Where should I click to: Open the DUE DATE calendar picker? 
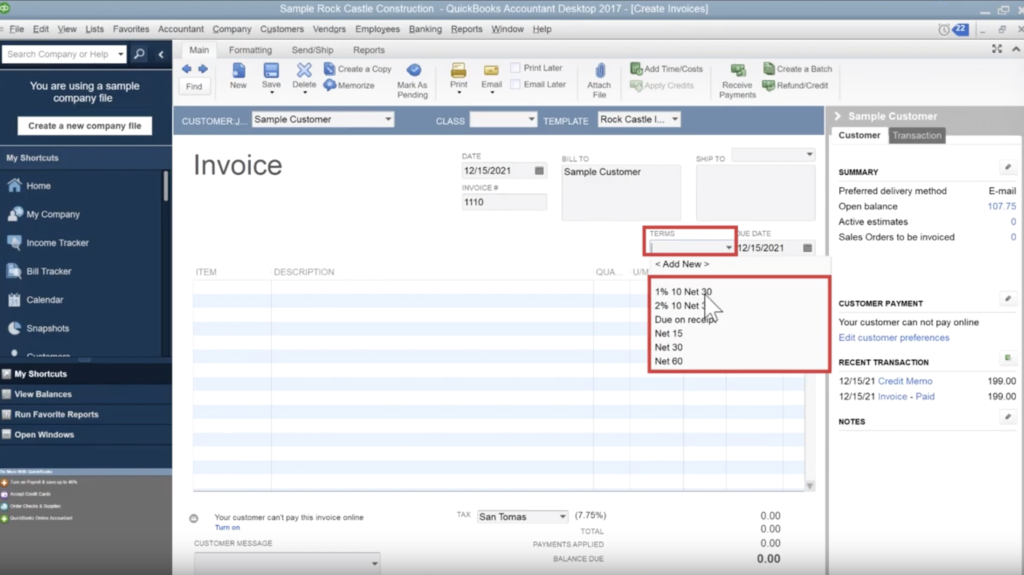coord(807,248)
